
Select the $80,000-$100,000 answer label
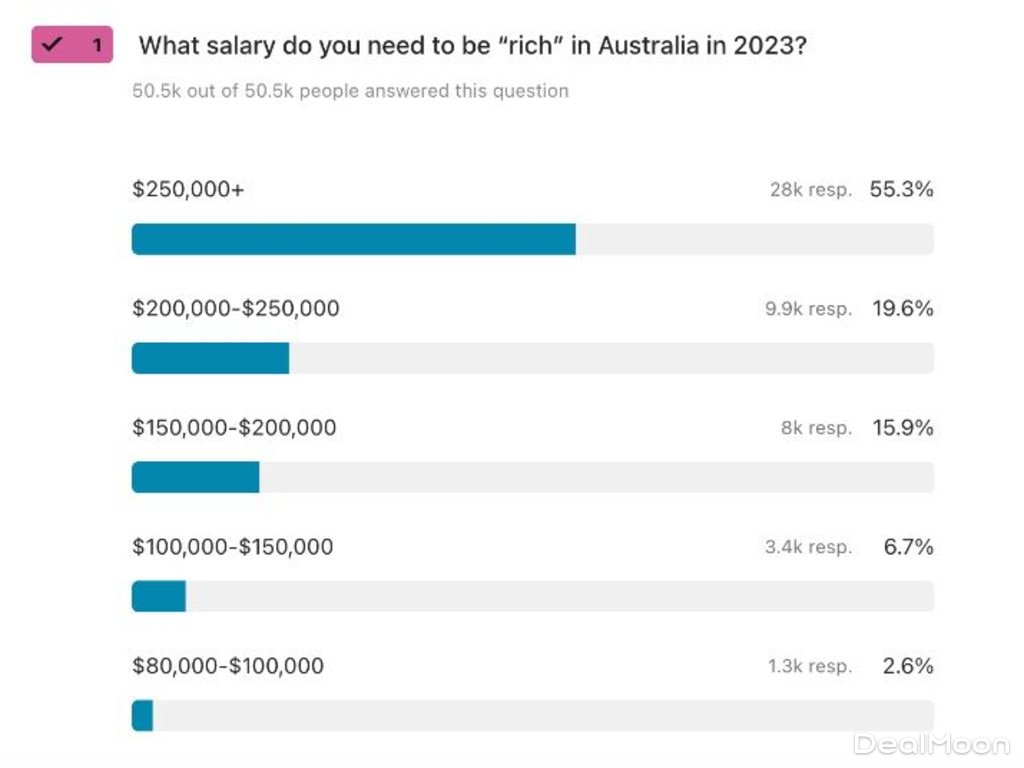[228, 666]
